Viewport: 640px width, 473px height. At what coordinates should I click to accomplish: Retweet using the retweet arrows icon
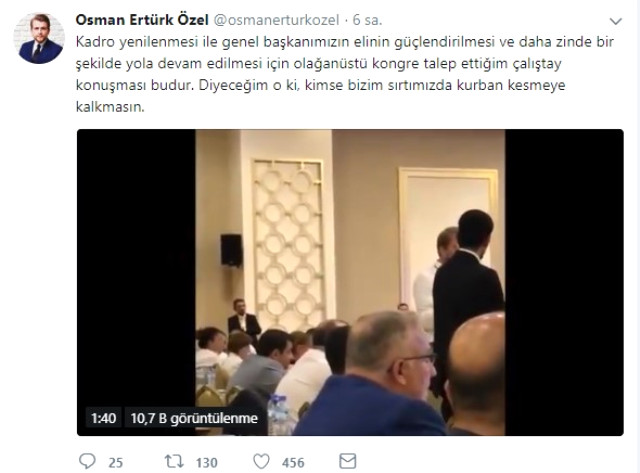coord(174,462)
